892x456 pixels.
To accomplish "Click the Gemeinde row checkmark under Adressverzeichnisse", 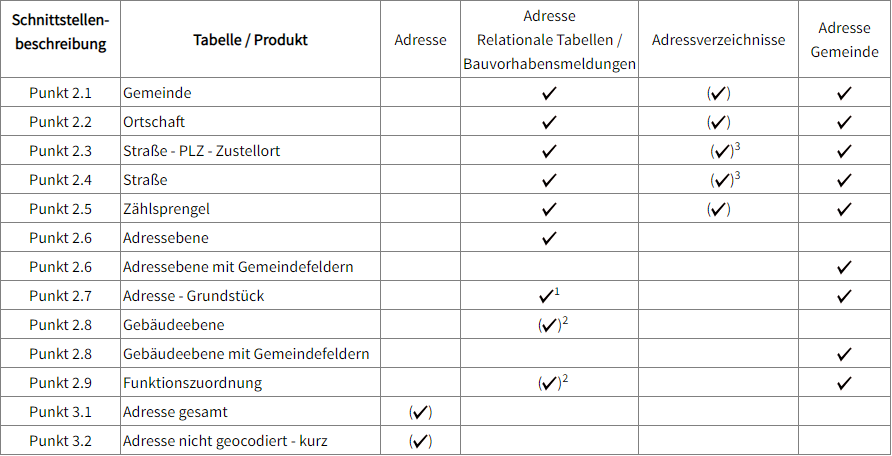I will coord(718,94).
